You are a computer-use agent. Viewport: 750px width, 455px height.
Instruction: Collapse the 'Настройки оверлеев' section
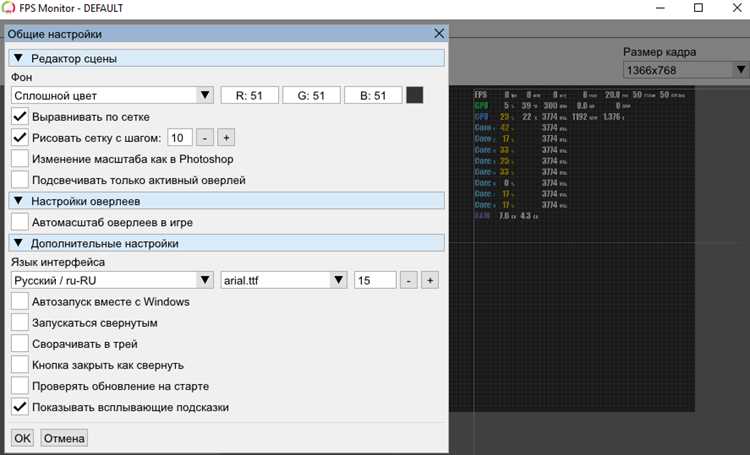pos(226,201)
